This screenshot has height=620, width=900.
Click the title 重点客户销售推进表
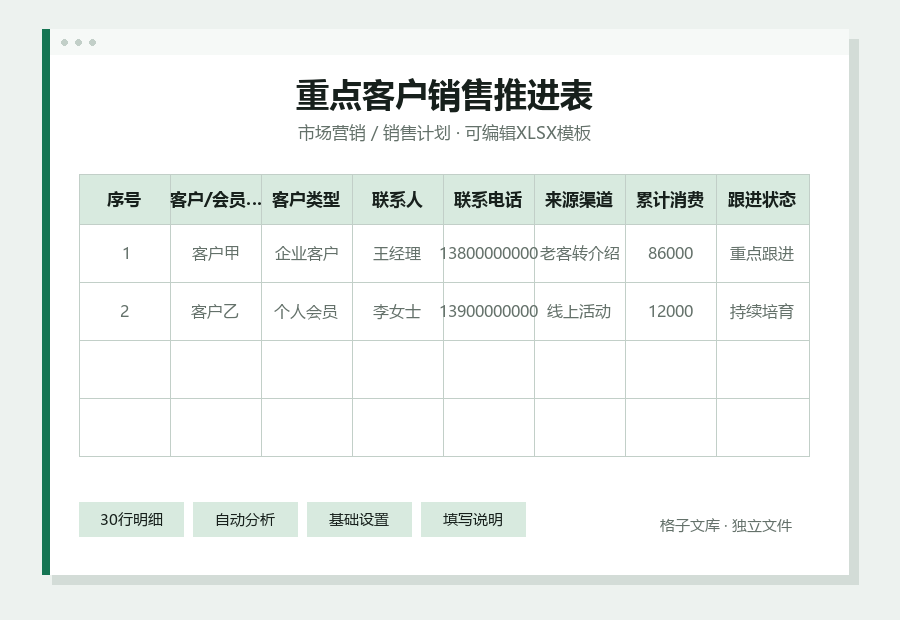(444, 95)
